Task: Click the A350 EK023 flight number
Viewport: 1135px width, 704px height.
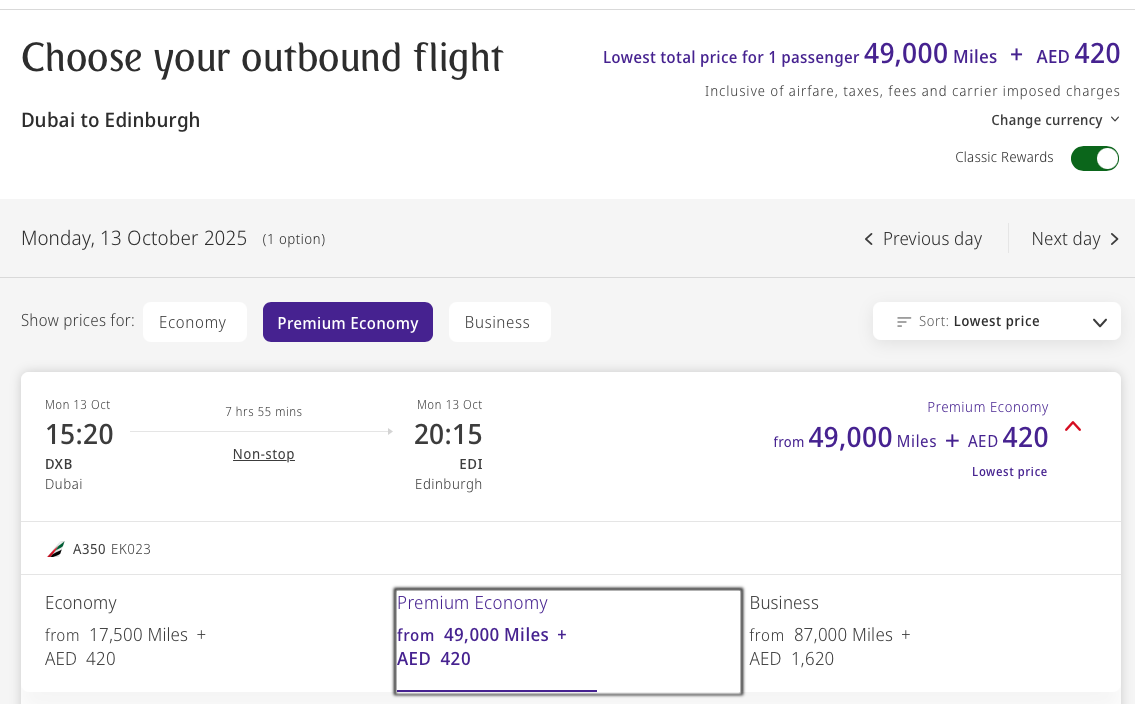Action: 111,549
